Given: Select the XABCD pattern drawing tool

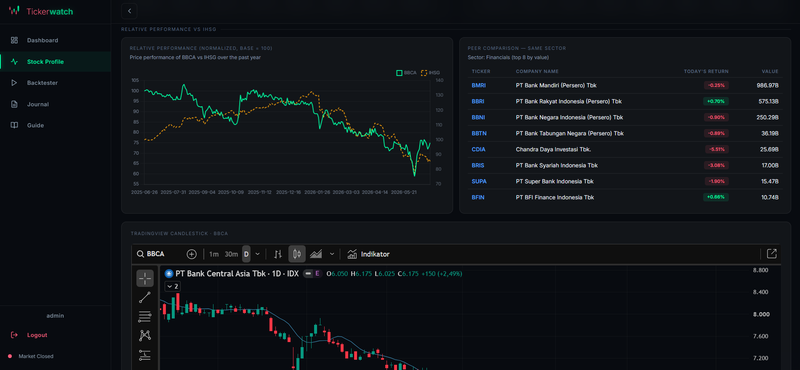Looking at the screenshot, I should (x=145, y=335).
